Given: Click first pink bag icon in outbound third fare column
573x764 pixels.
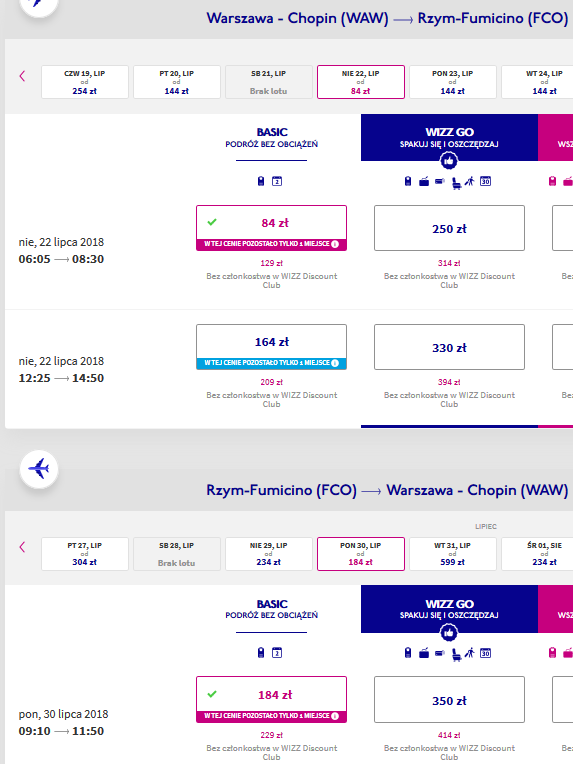Looking at the screenshot, I should pos(552,181).
